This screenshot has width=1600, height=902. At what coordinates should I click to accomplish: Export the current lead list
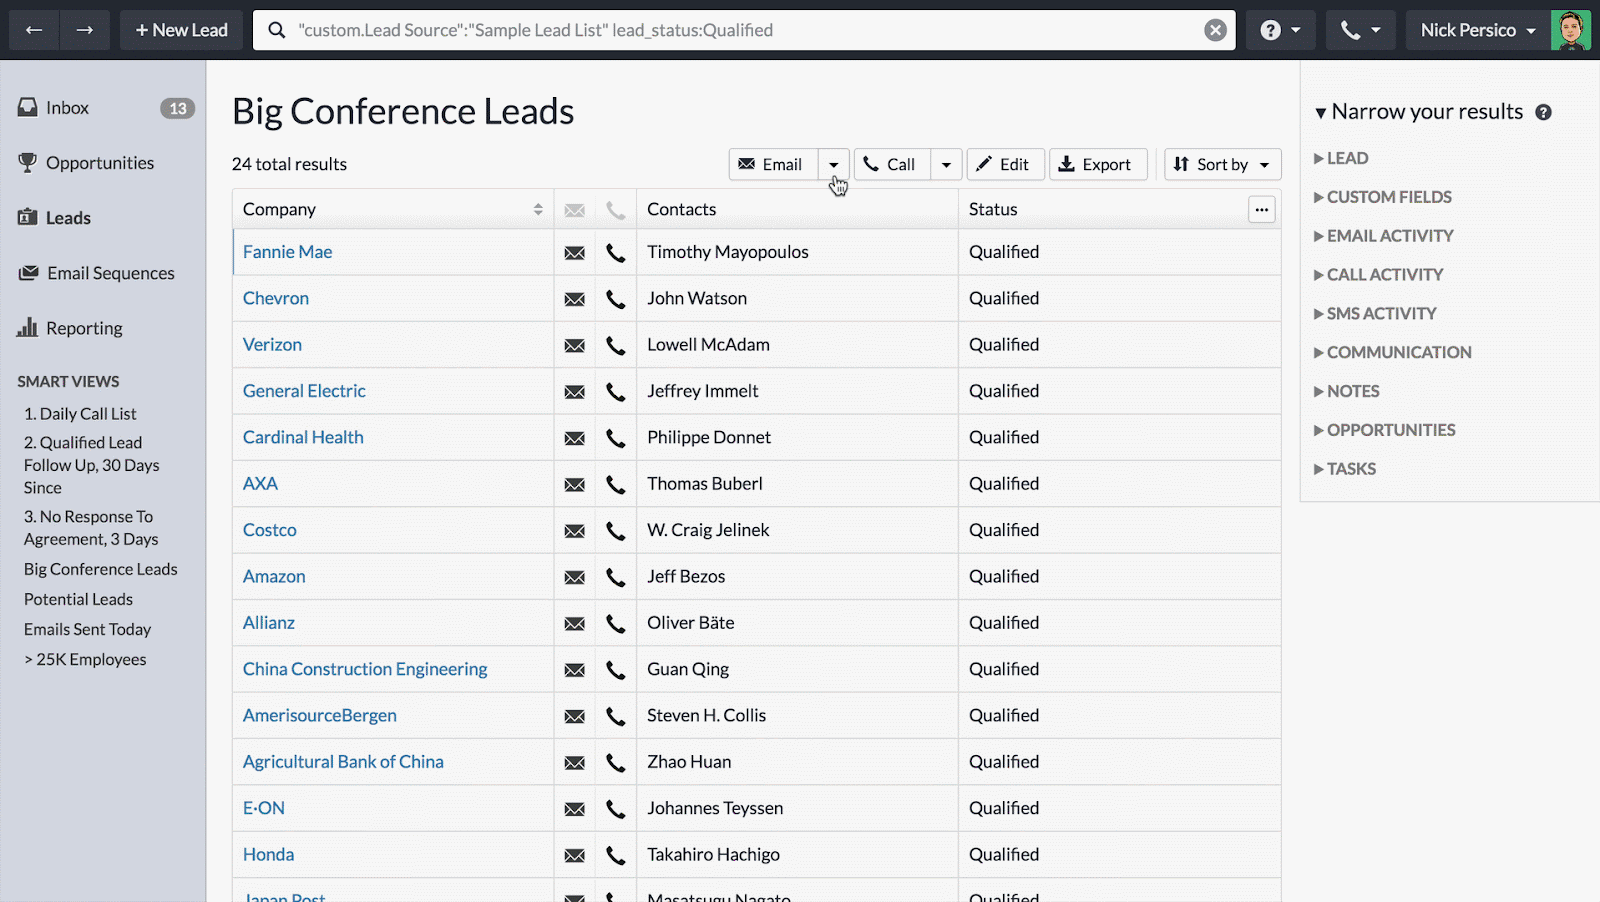tap(1097, 164)
